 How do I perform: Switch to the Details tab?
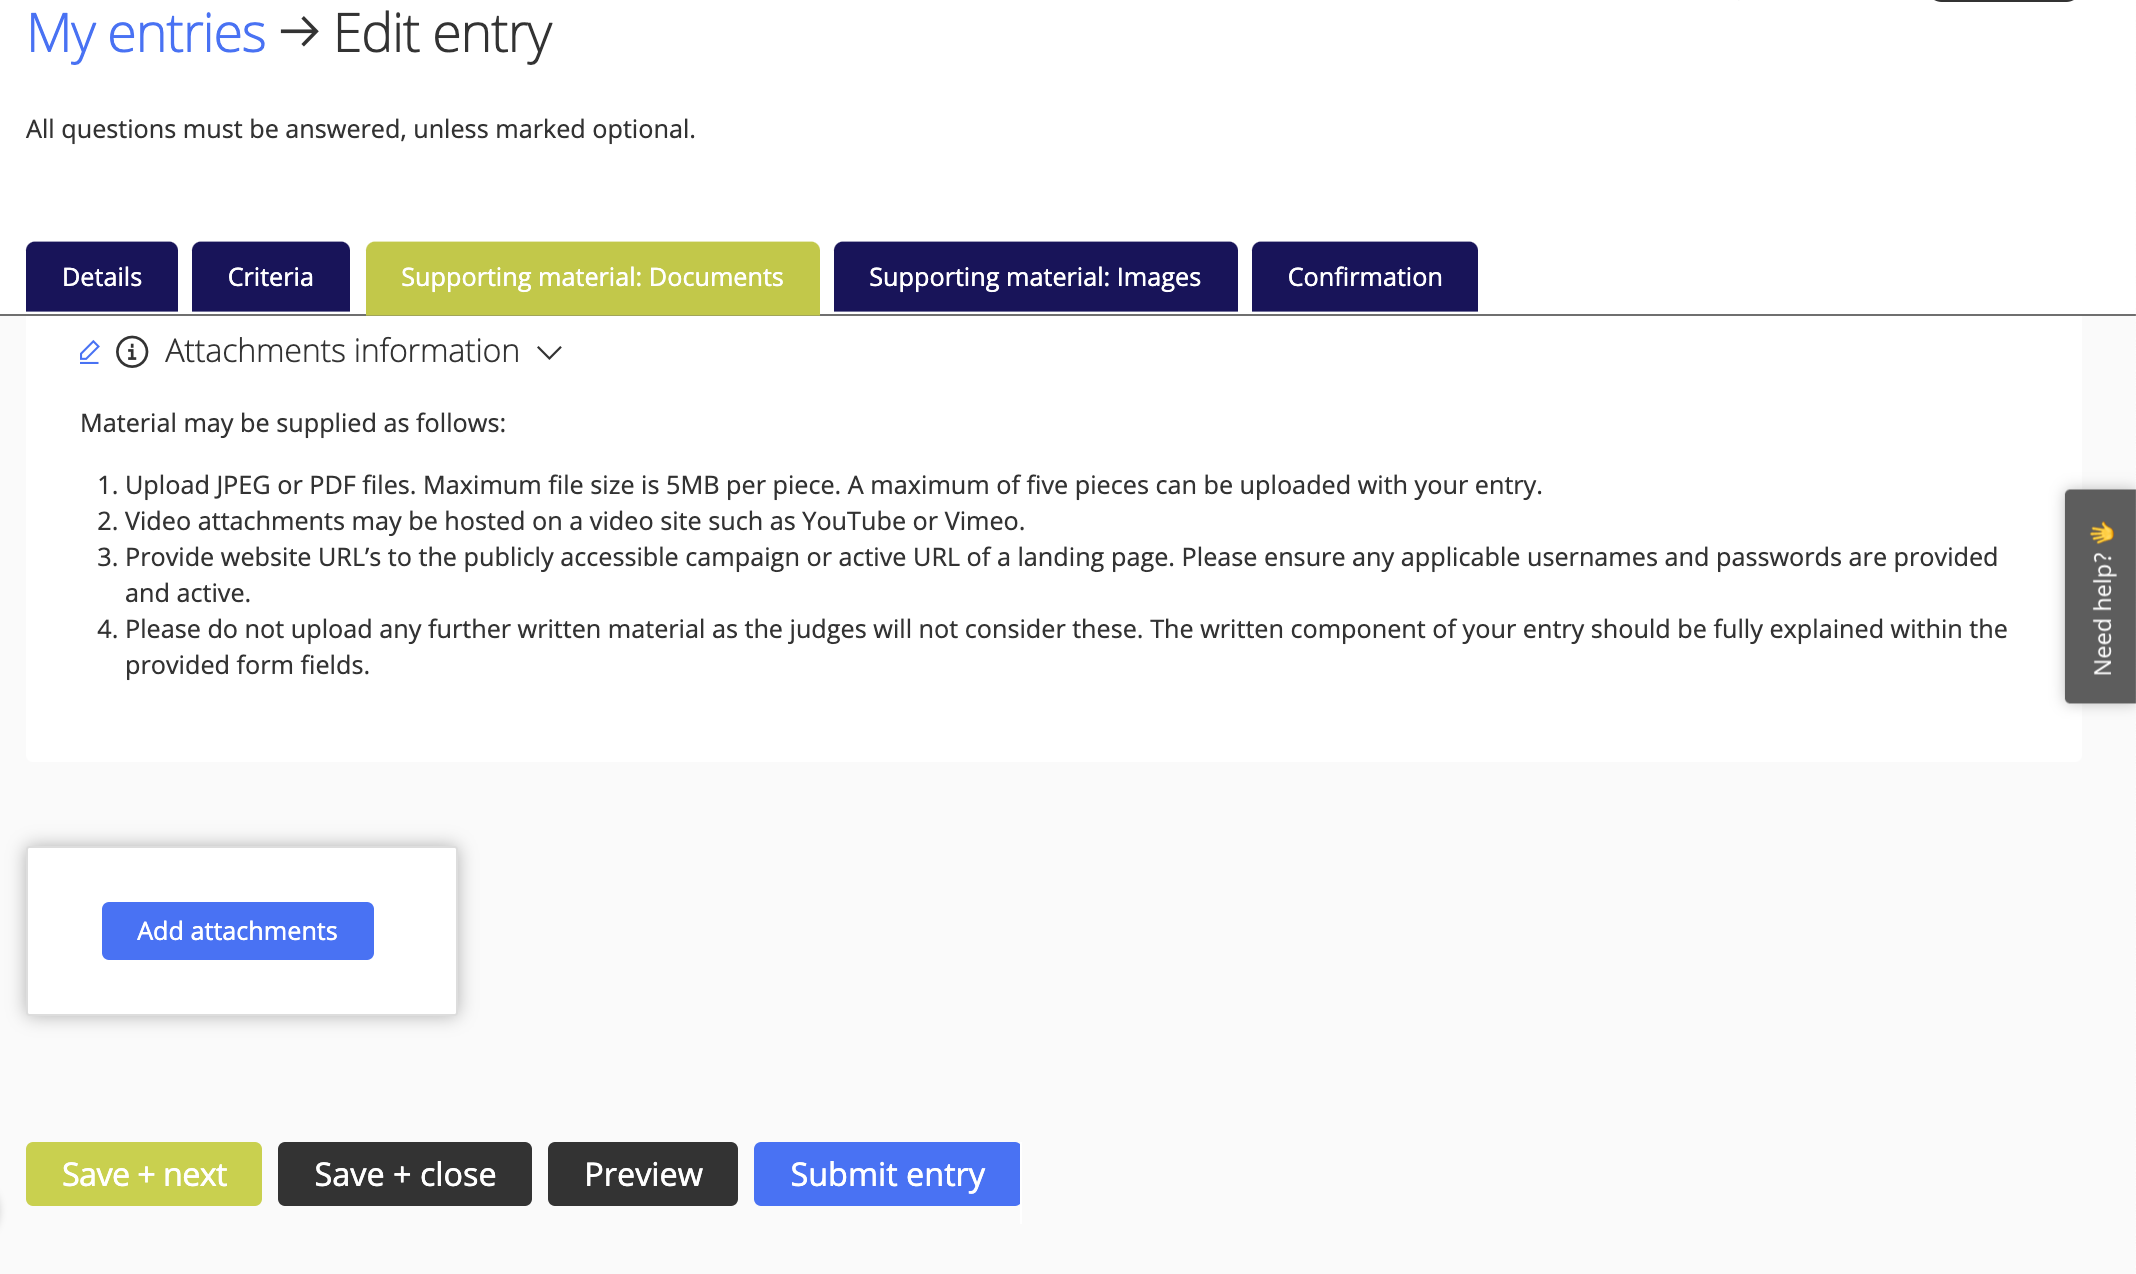point(100,276)
